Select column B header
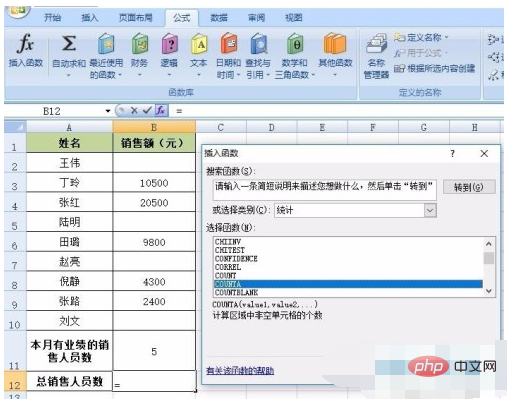507x399 pixels. 154,127
